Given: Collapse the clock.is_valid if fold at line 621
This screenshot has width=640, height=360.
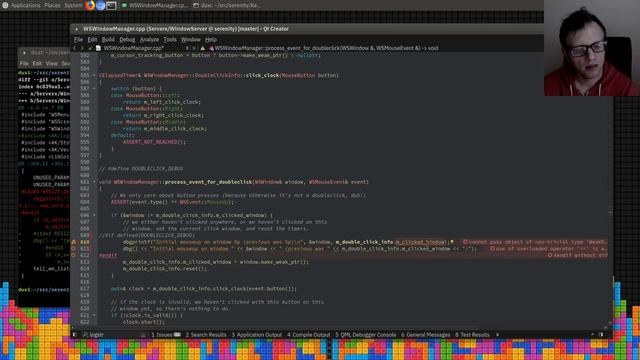Looking at the screenshot, I should click(94, 315).
